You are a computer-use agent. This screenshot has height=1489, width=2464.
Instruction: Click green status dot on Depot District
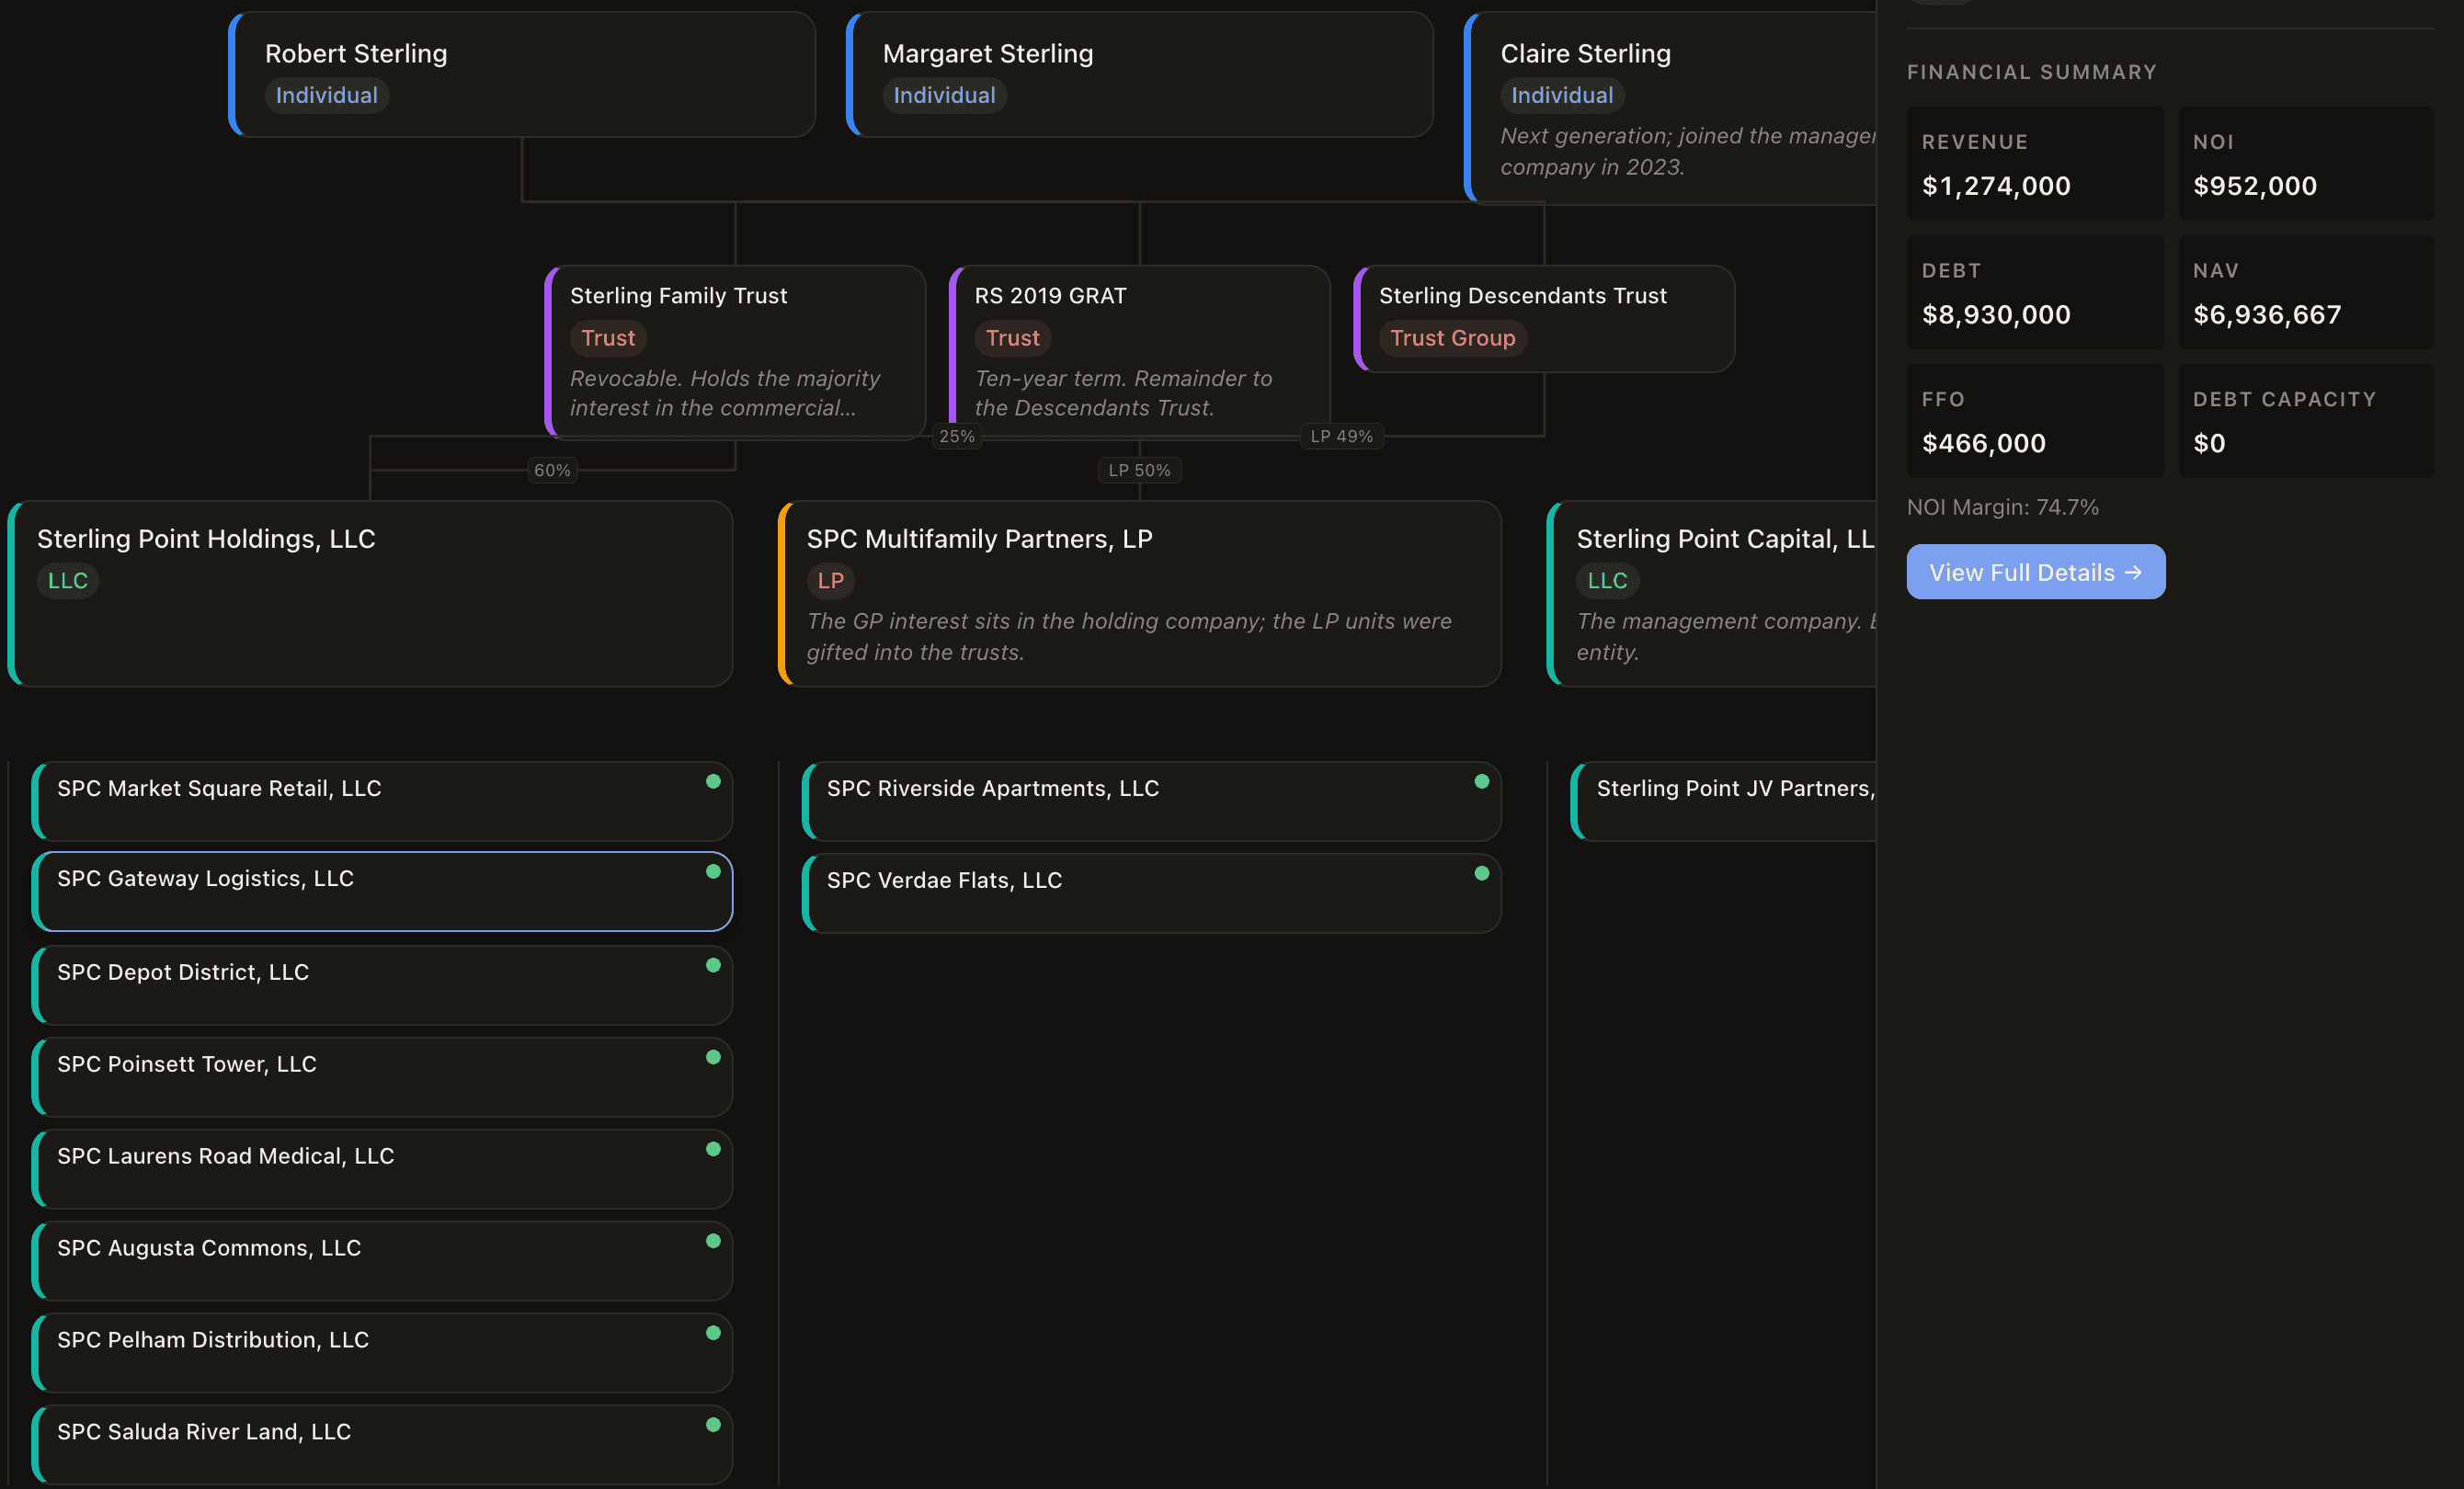click(713, 965)
